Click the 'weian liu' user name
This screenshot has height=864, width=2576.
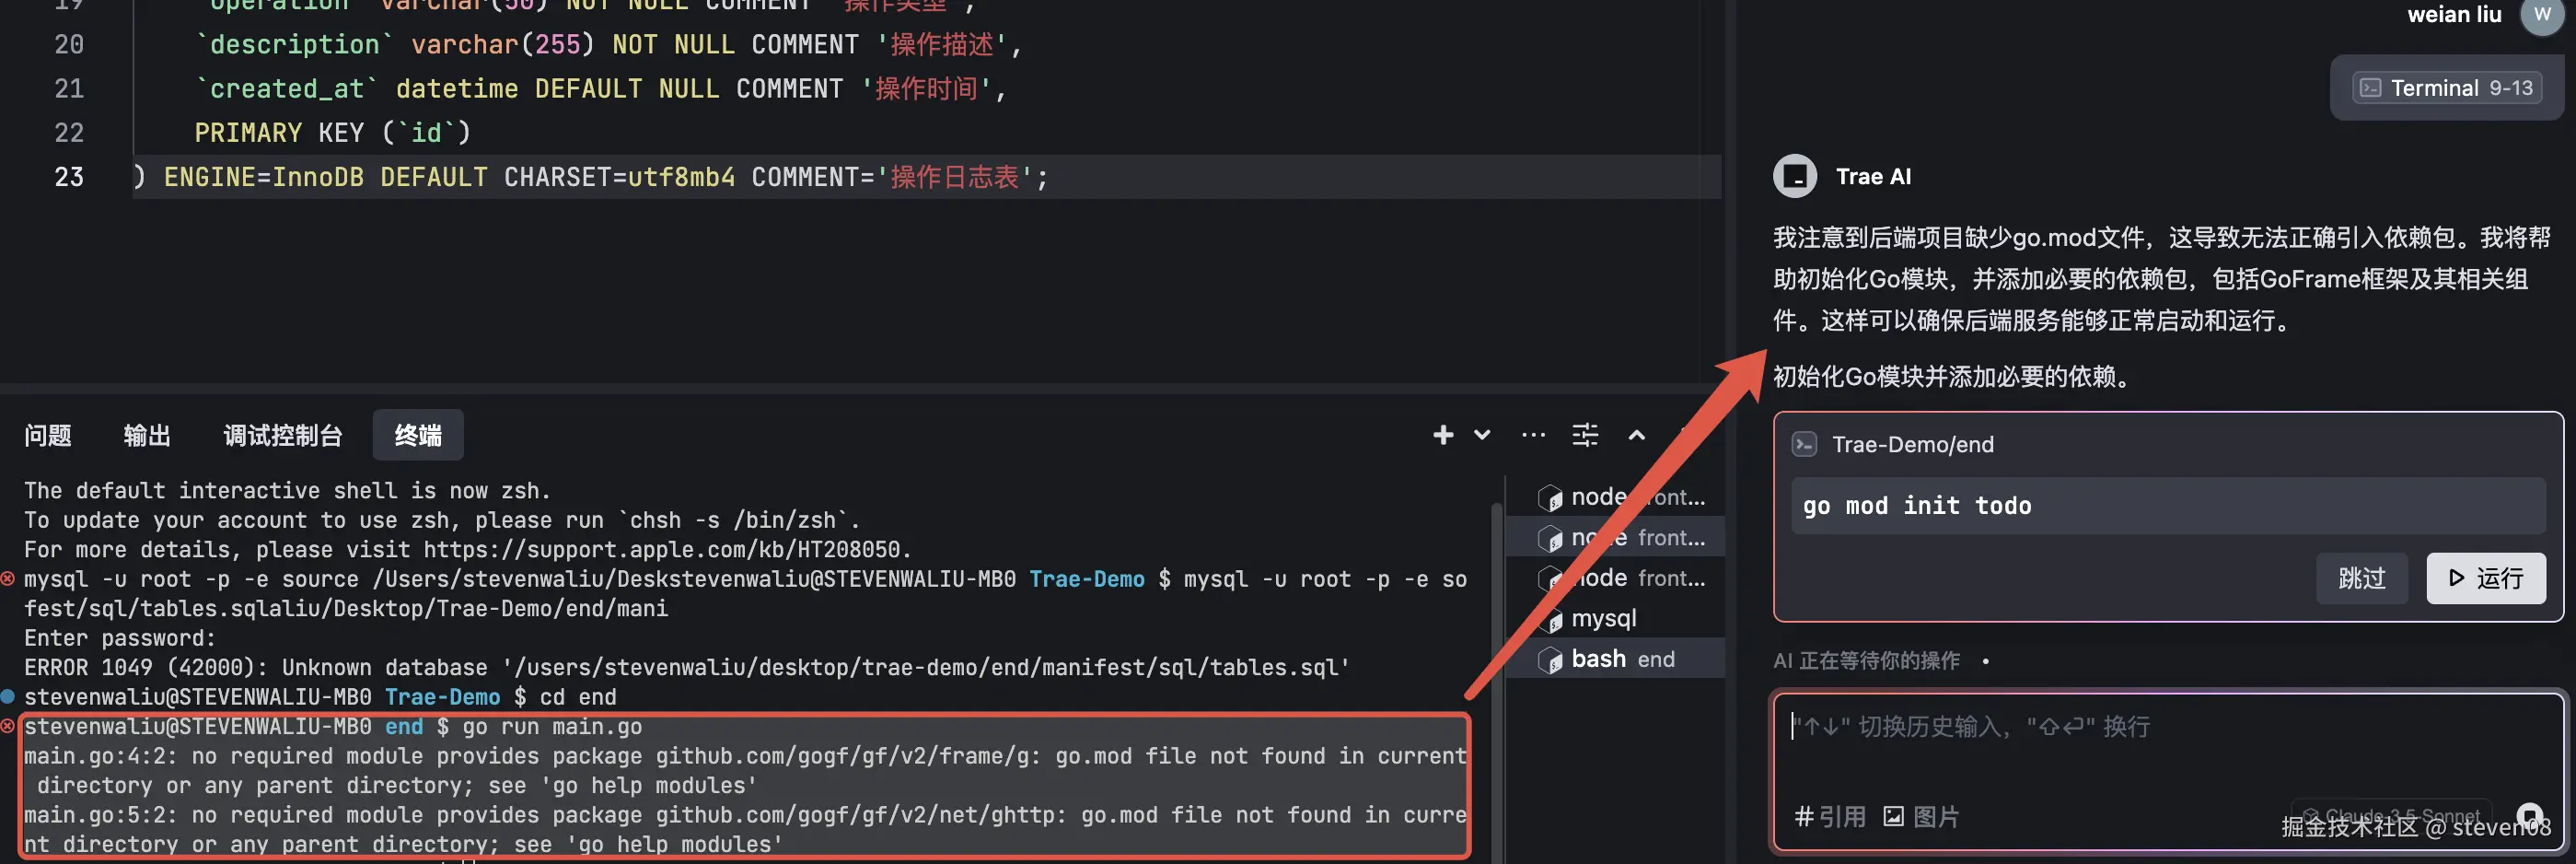pos(2454,15)
